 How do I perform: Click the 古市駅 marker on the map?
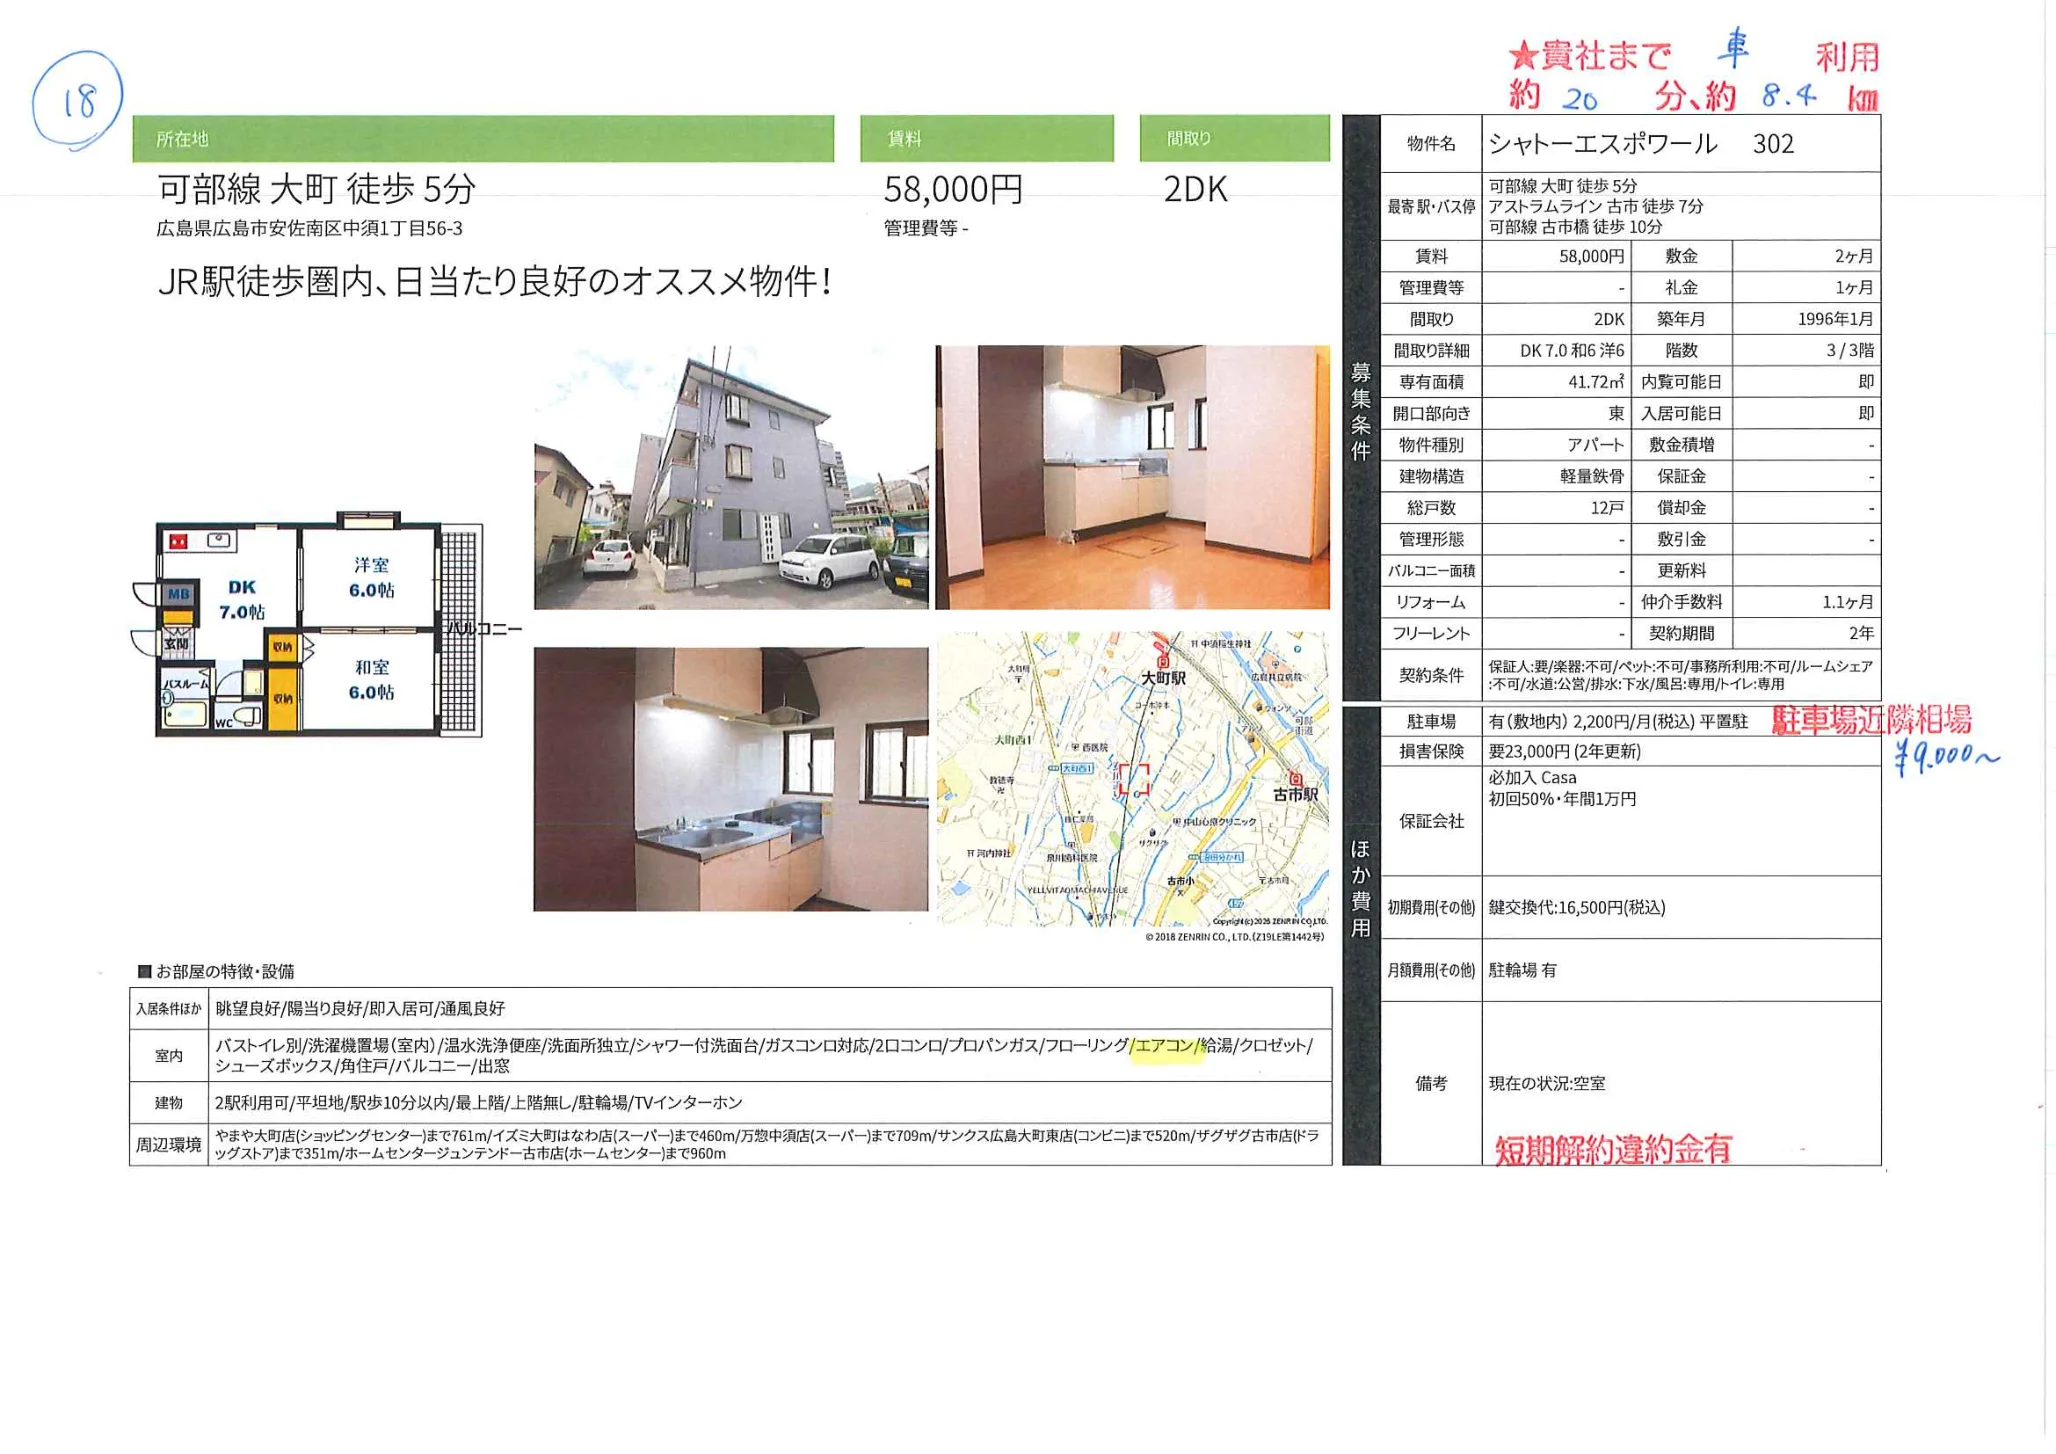point(1296,779)
